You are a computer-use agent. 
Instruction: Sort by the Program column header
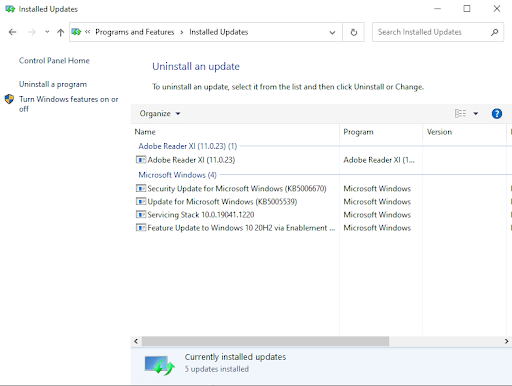pyautogui.click(x=381, y=132)
